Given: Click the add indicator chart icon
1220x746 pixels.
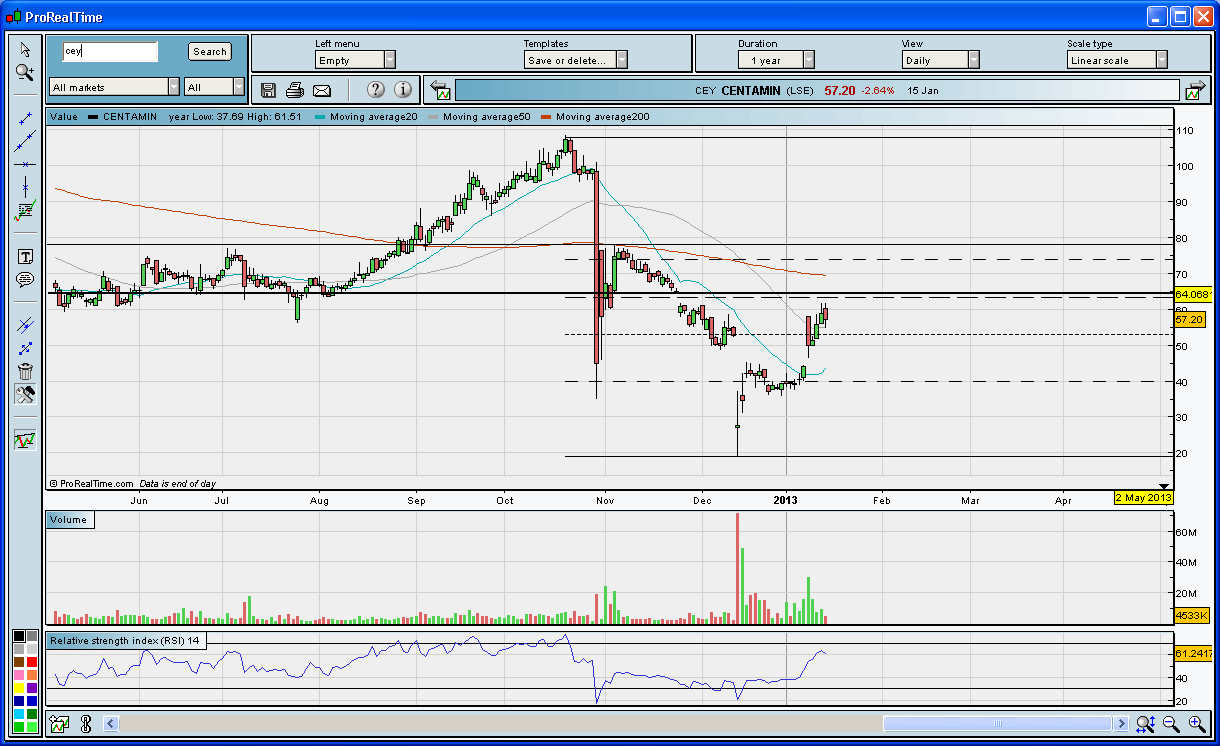Looking at the screenshot, I should [x=59, y=723].
